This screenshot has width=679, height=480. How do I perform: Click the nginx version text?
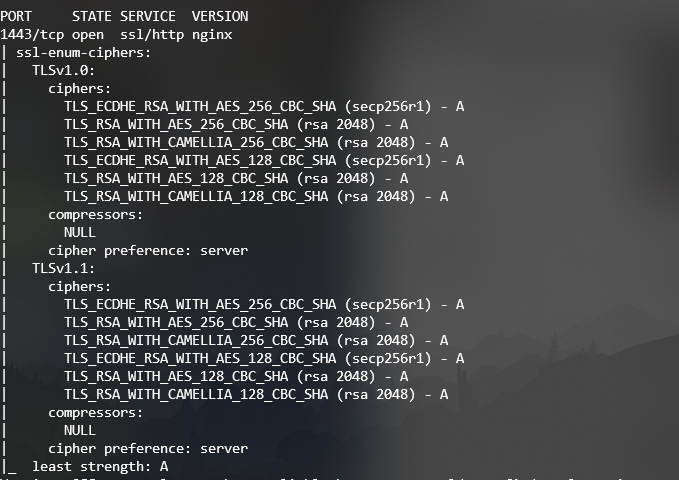212,35
